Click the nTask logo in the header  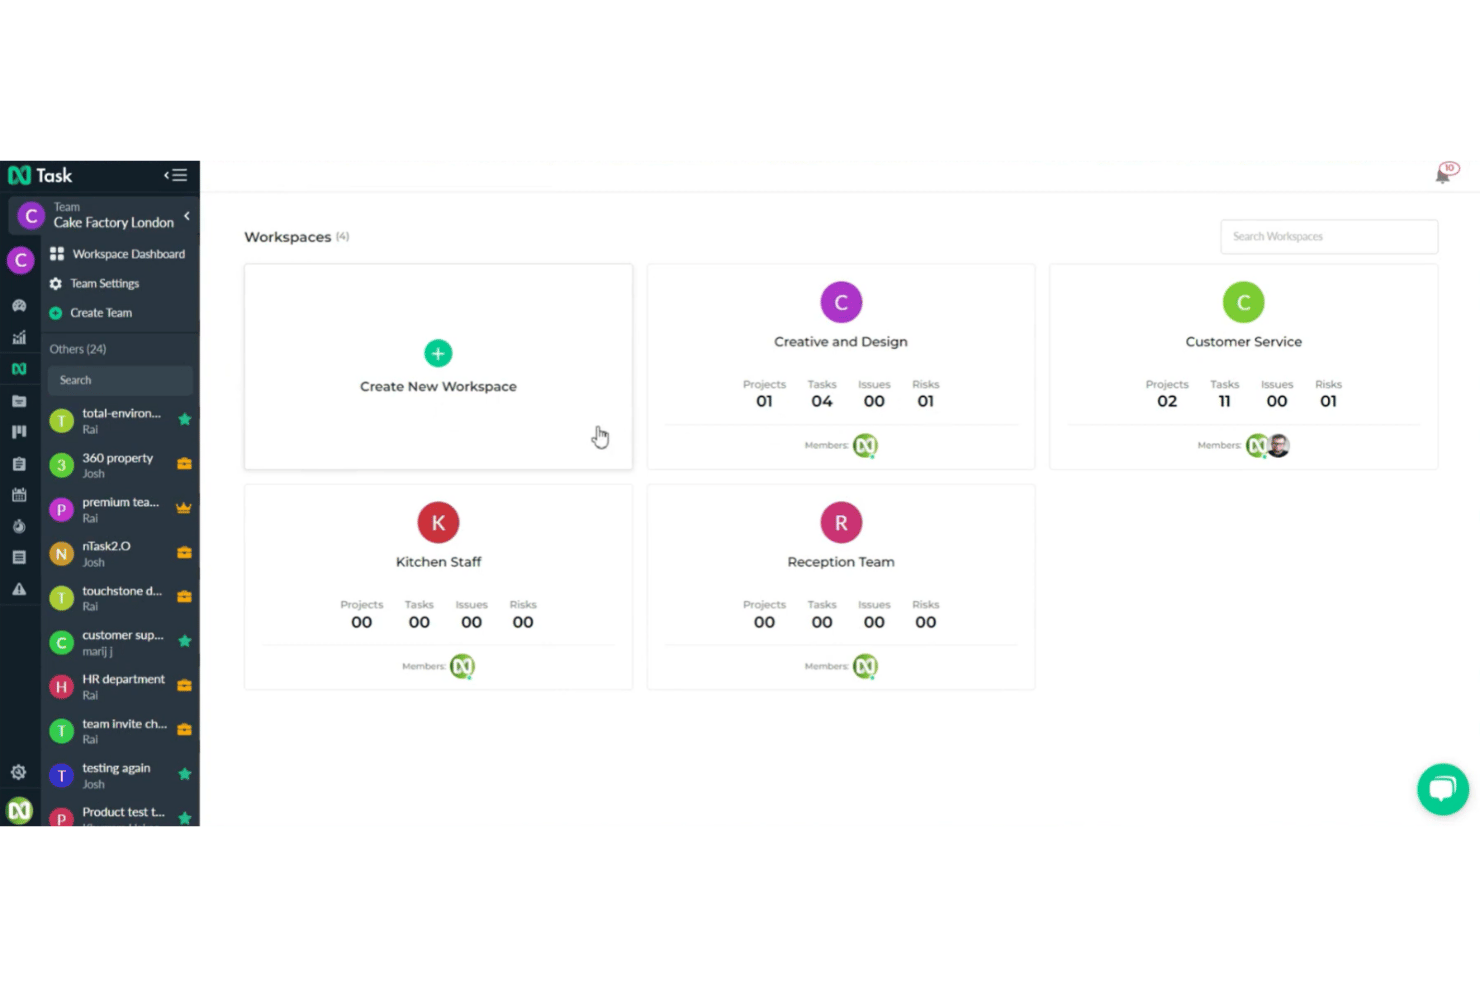tap(40, 175)
